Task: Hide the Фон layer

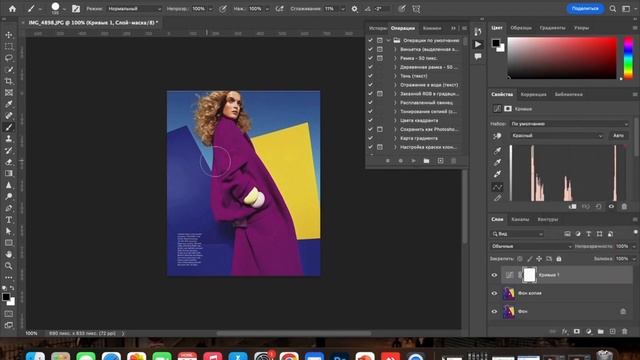Action: tap(494, 311)
